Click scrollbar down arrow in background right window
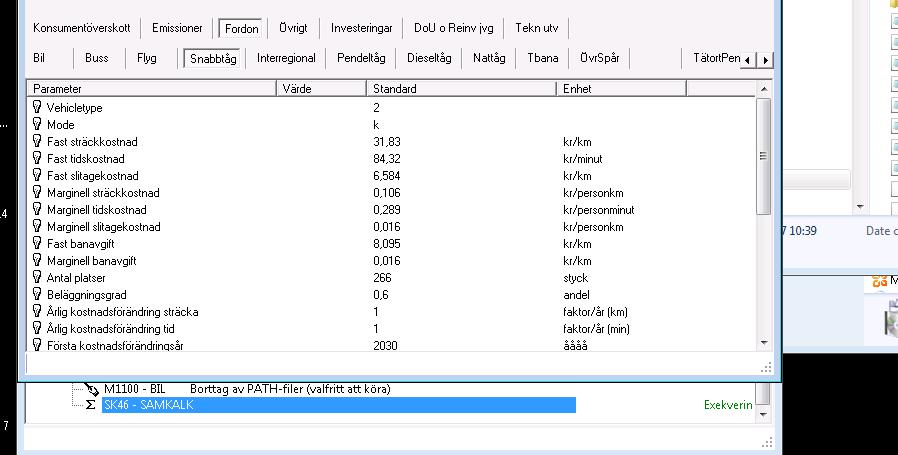This screenshot has width=898, height=455. (x=860, y=206)
